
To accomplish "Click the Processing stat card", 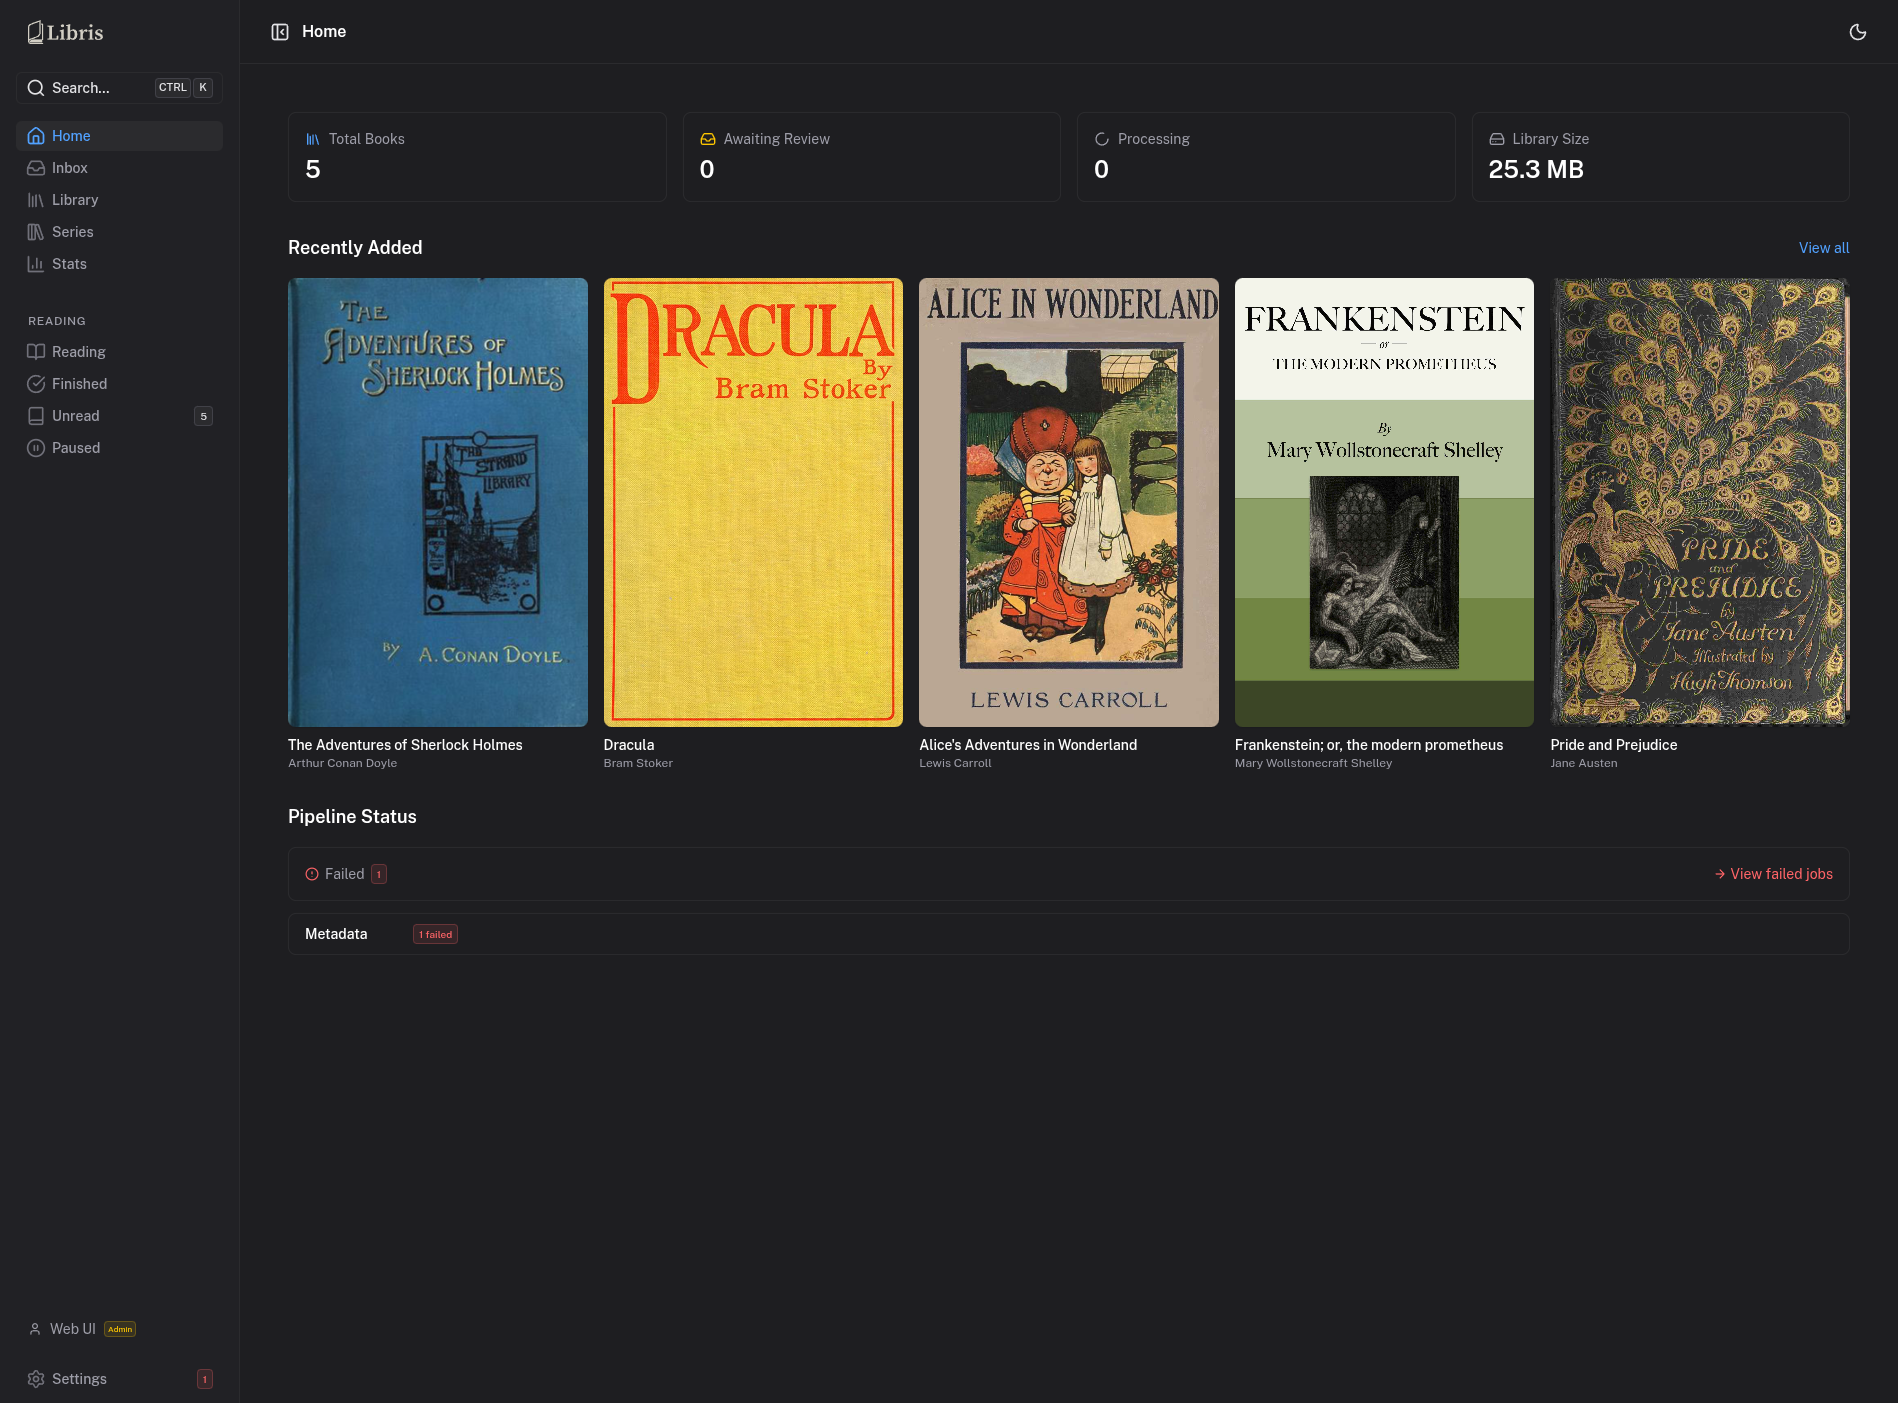I will click(x=1266, y=157).
